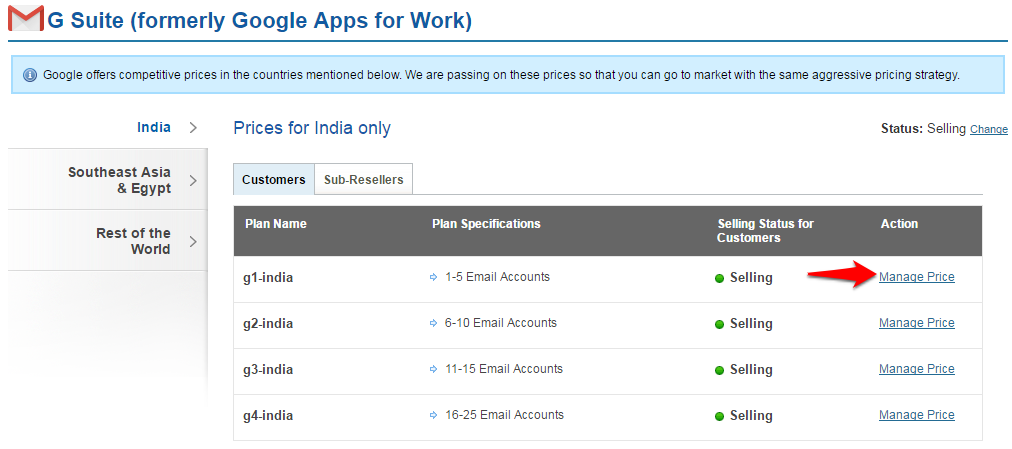Image resolution: width=1012 pixels, height=449 pixels.
Task: Select Rest of the World region
Action: 133,241
